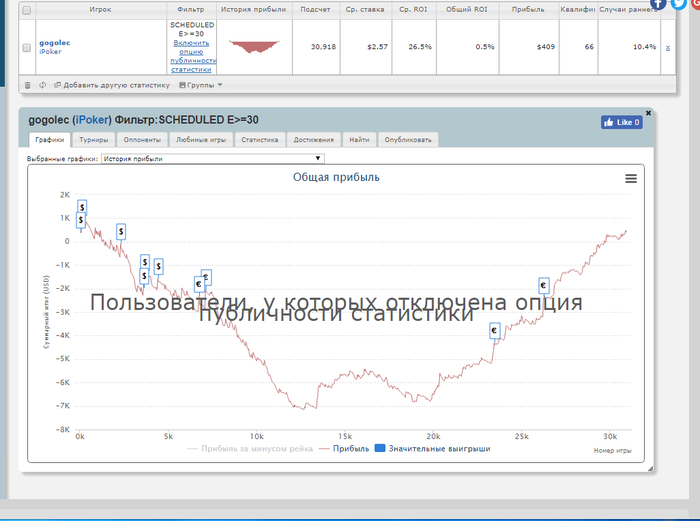Click iPoker link under gogolec in table
The image size is (700, 521).
coord(50,52)
